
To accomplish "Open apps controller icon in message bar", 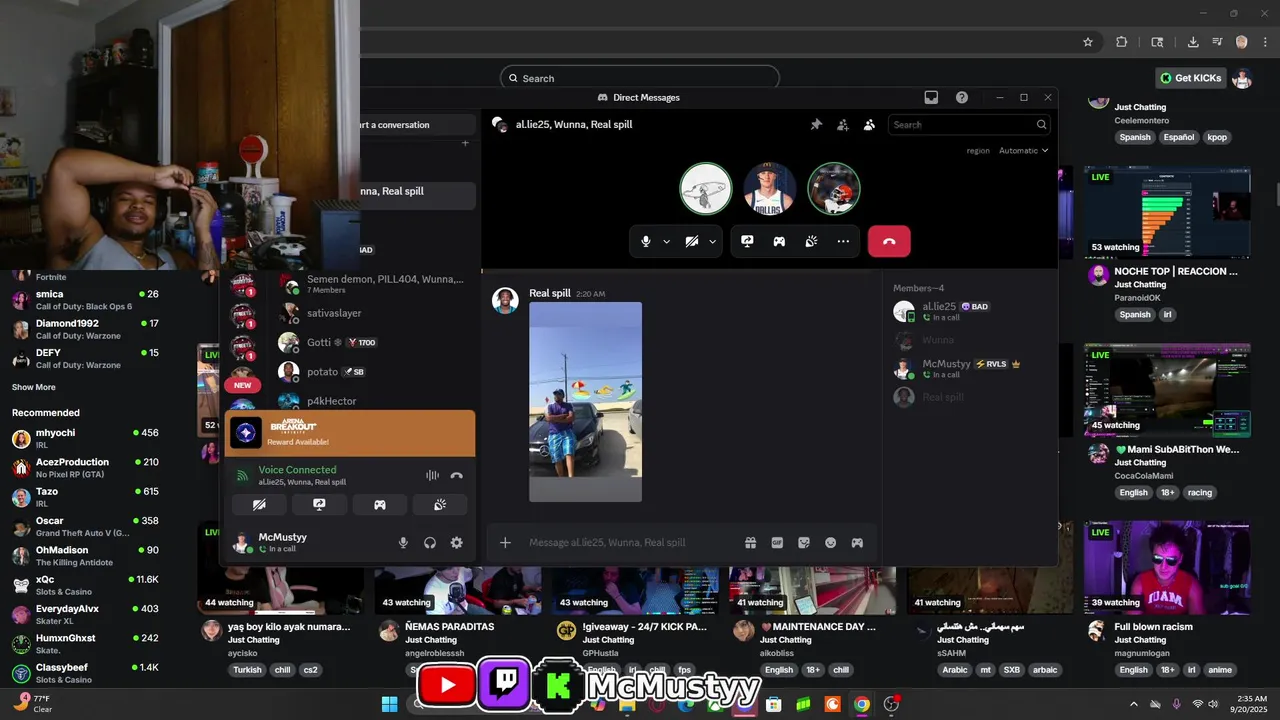I will point(857,542).
